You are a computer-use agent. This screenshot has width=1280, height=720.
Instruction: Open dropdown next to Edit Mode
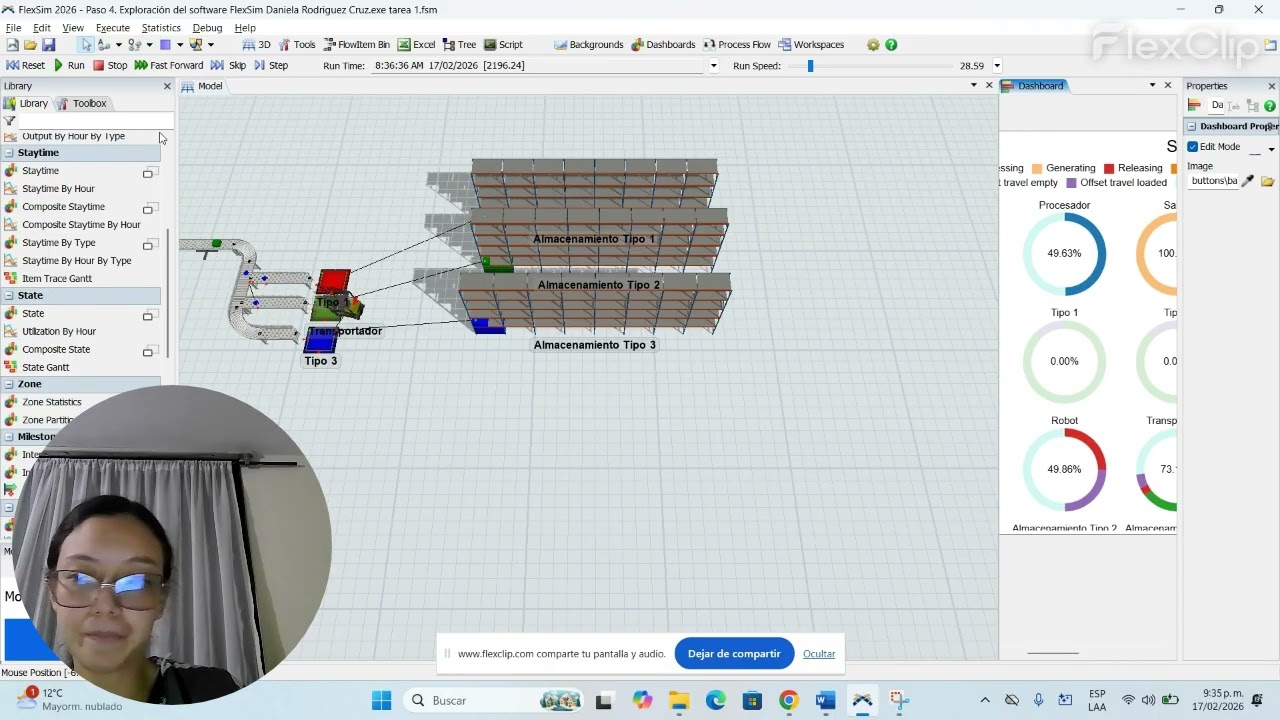click(x=1271, y=149)
